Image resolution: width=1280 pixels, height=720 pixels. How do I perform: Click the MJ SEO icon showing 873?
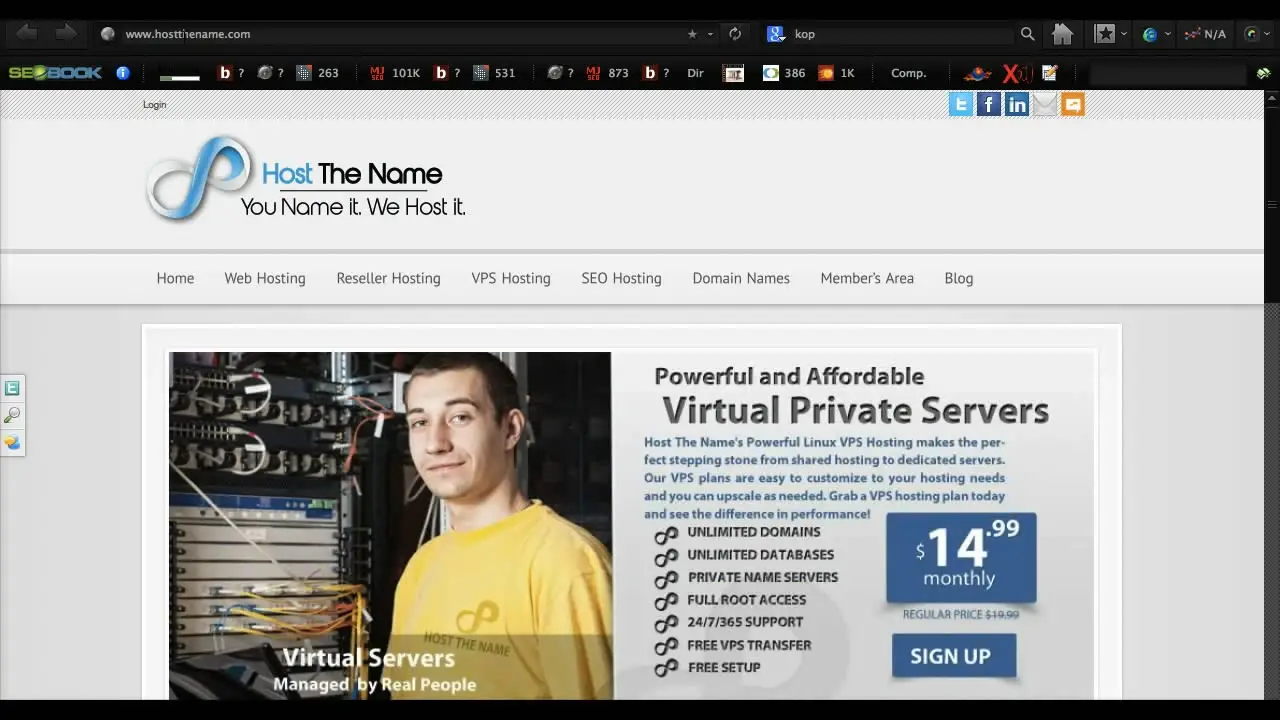(x=593, y=73)
